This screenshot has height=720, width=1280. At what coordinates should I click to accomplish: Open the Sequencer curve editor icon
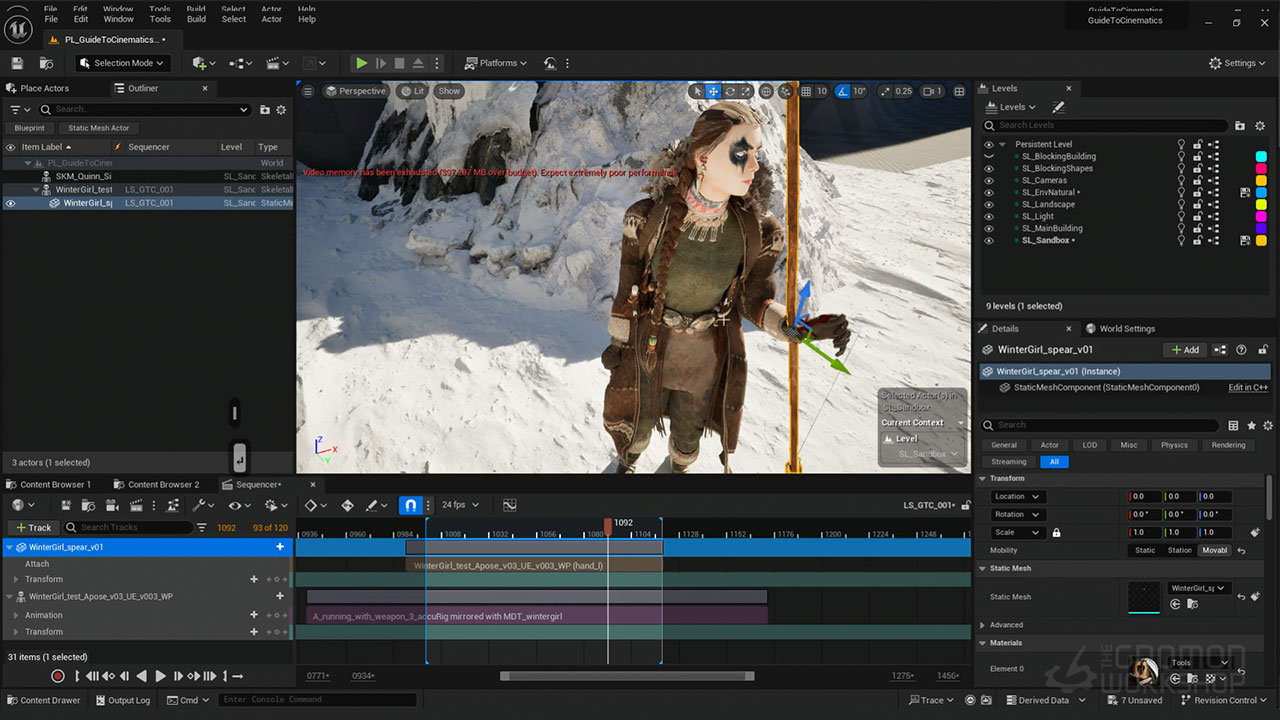pos(509,505)
